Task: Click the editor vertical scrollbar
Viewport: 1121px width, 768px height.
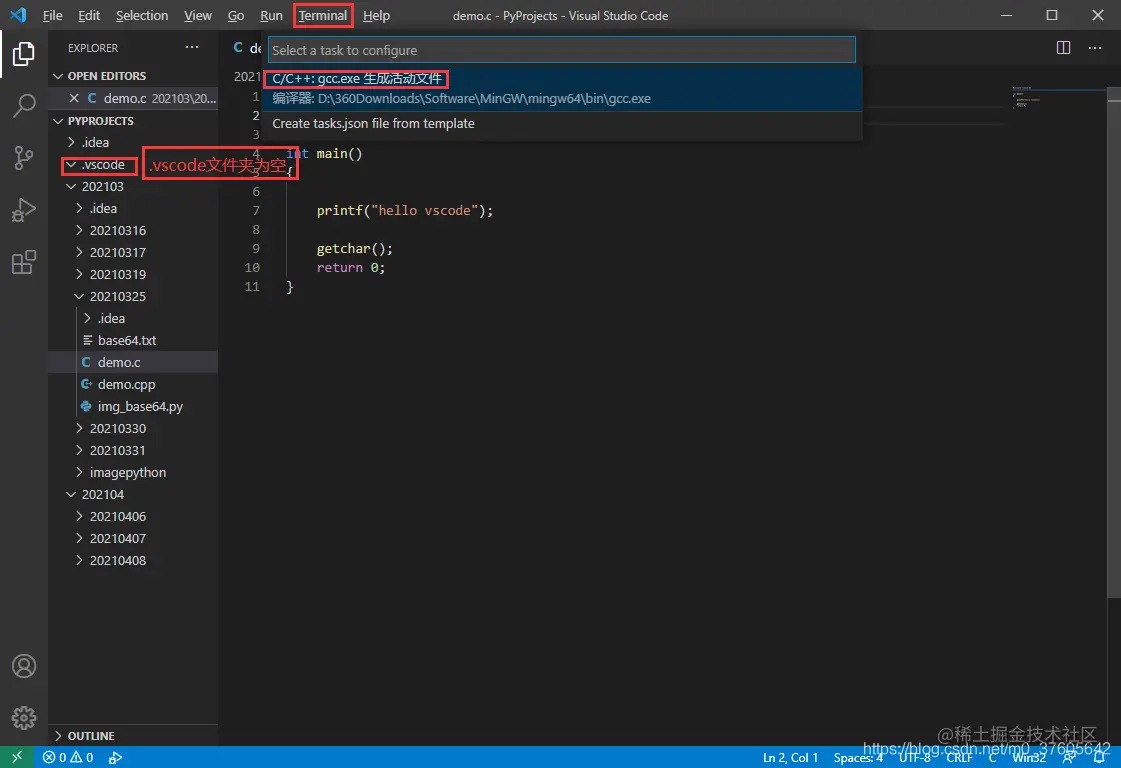Action: click(x=1114, y=343)
